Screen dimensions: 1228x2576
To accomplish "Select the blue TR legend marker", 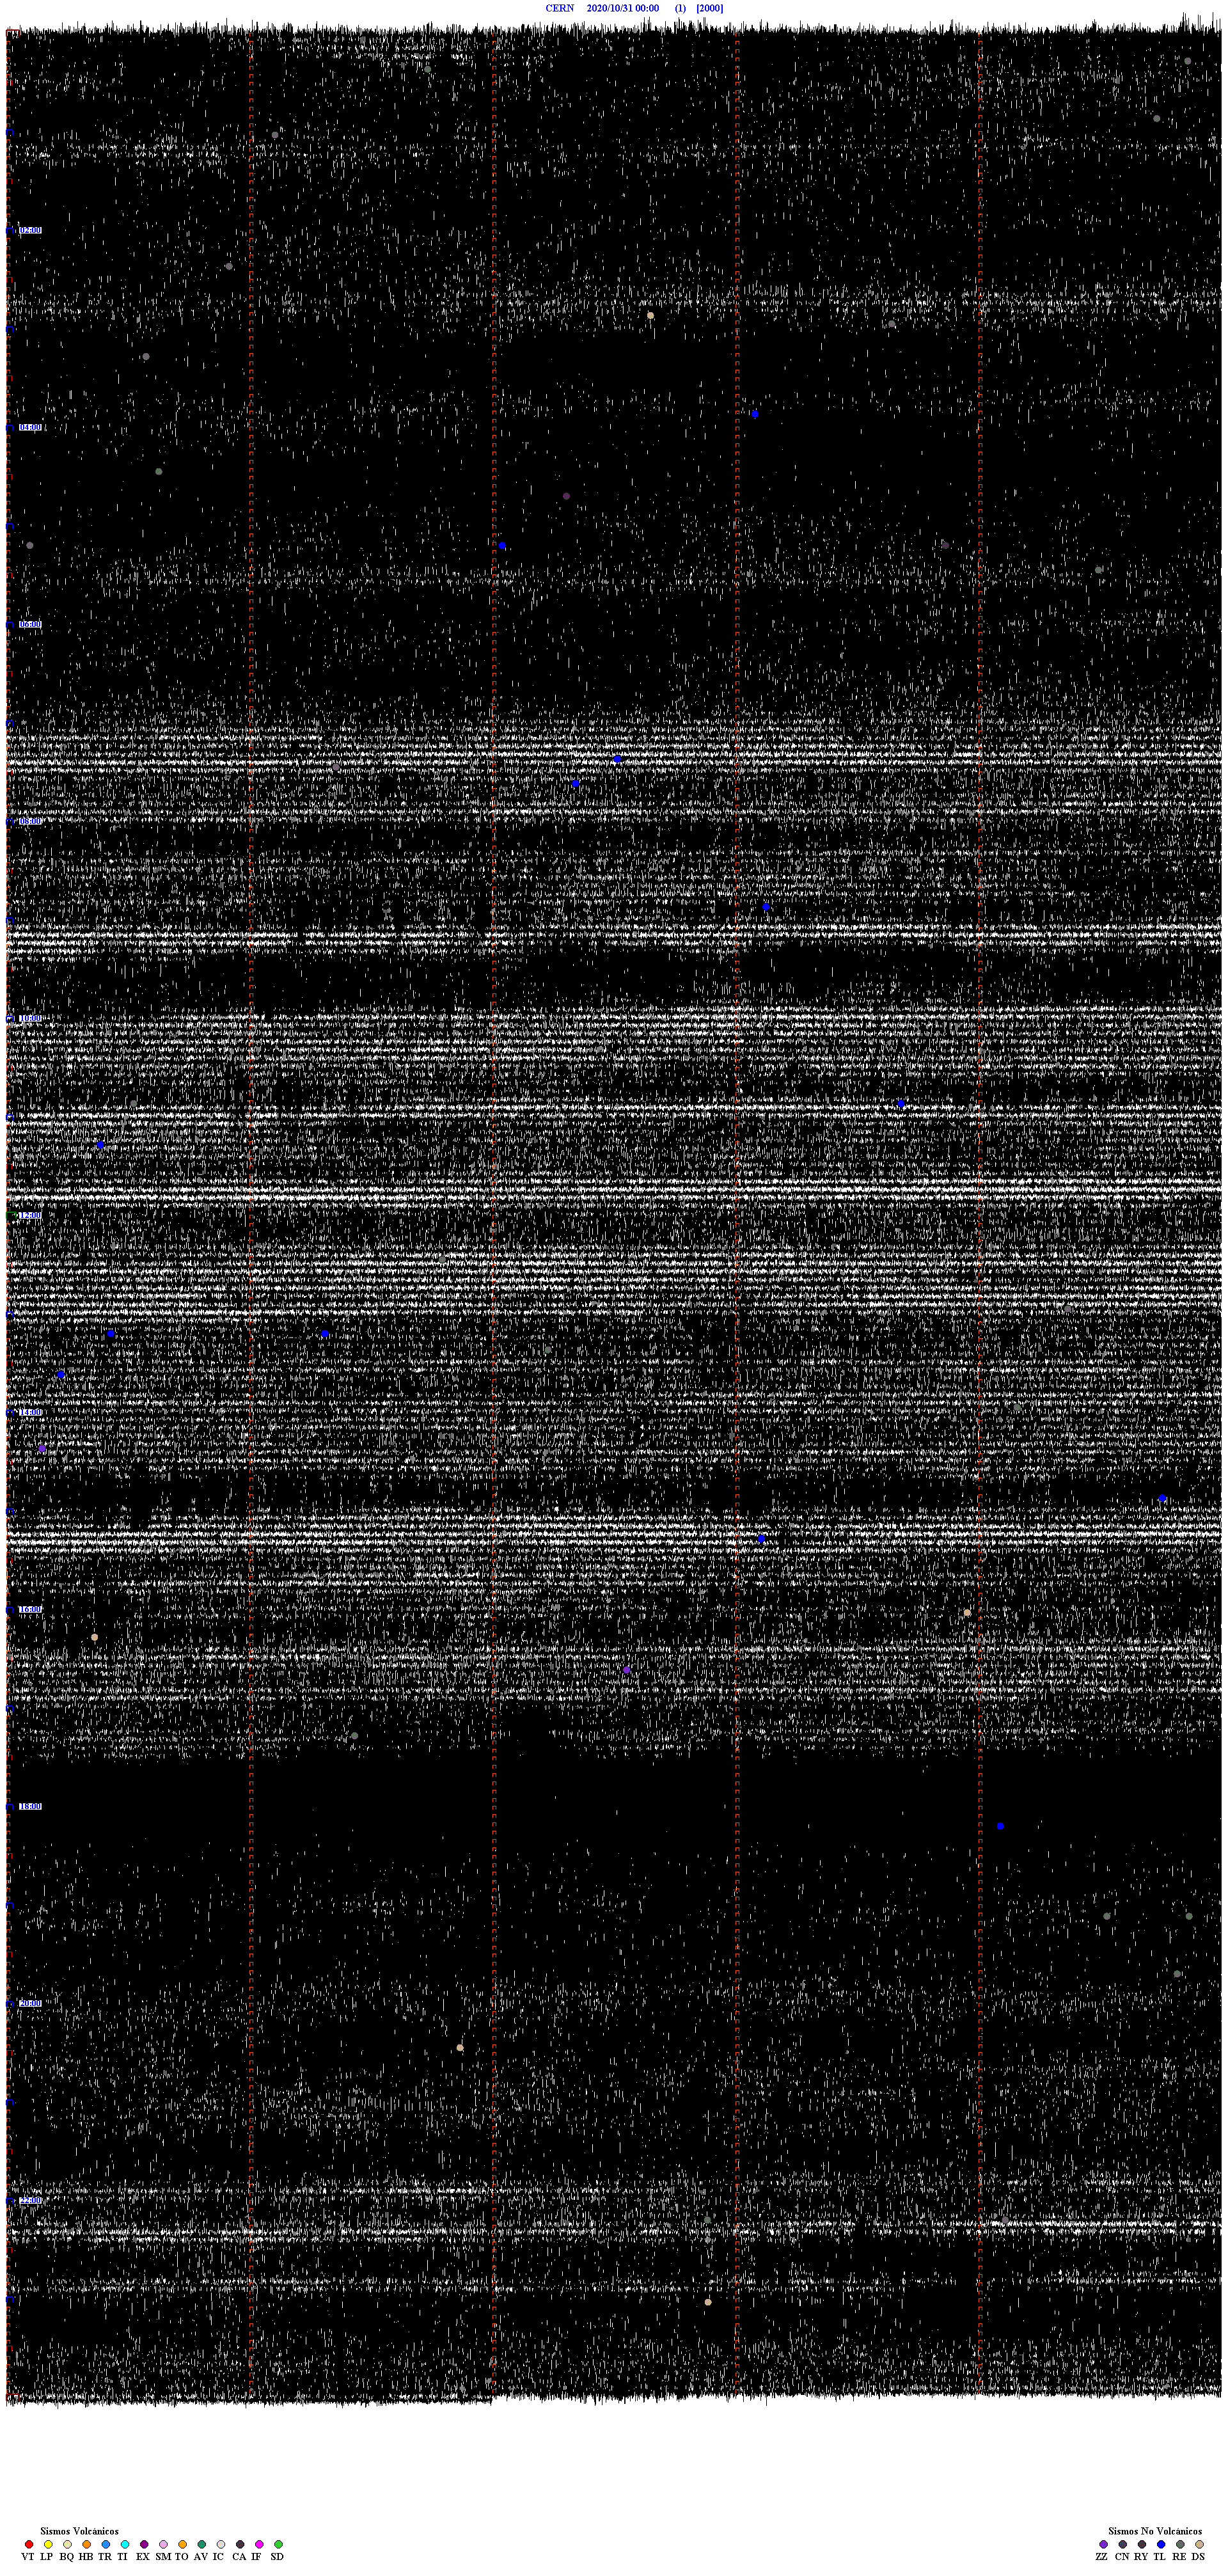I will point(105,2544).
